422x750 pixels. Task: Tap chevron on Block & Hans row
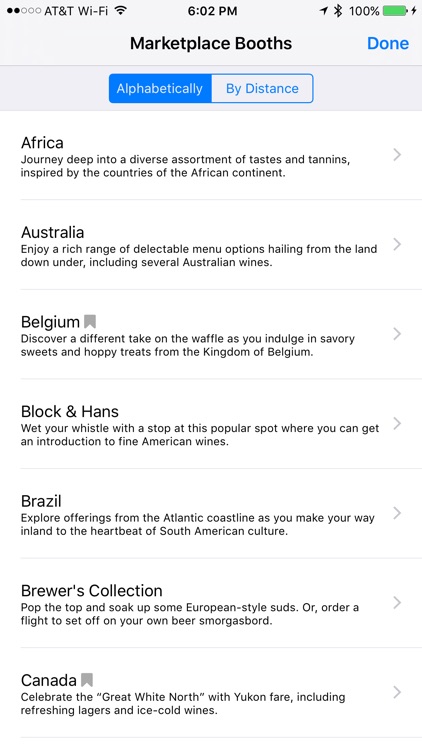(397, 423)
